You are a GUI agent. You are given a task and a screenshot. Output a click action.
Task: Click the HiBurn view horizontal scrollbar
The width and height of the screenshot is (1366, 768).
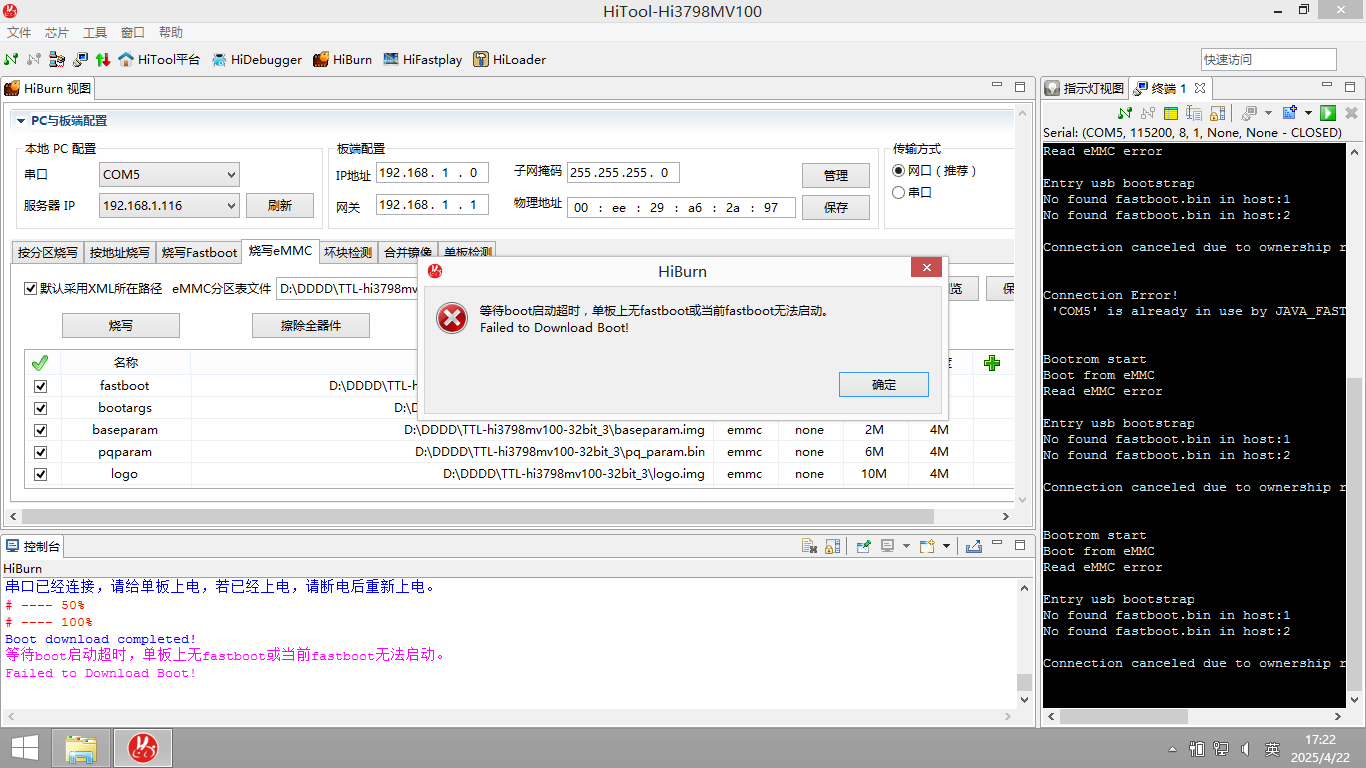pos(478,517)
